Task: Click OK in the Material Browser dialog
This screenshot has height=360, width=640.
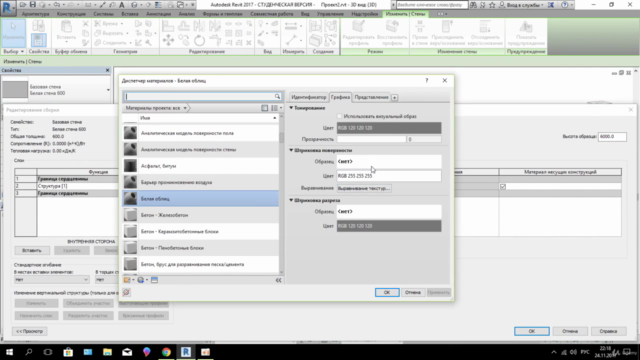Action: [387, 292]
